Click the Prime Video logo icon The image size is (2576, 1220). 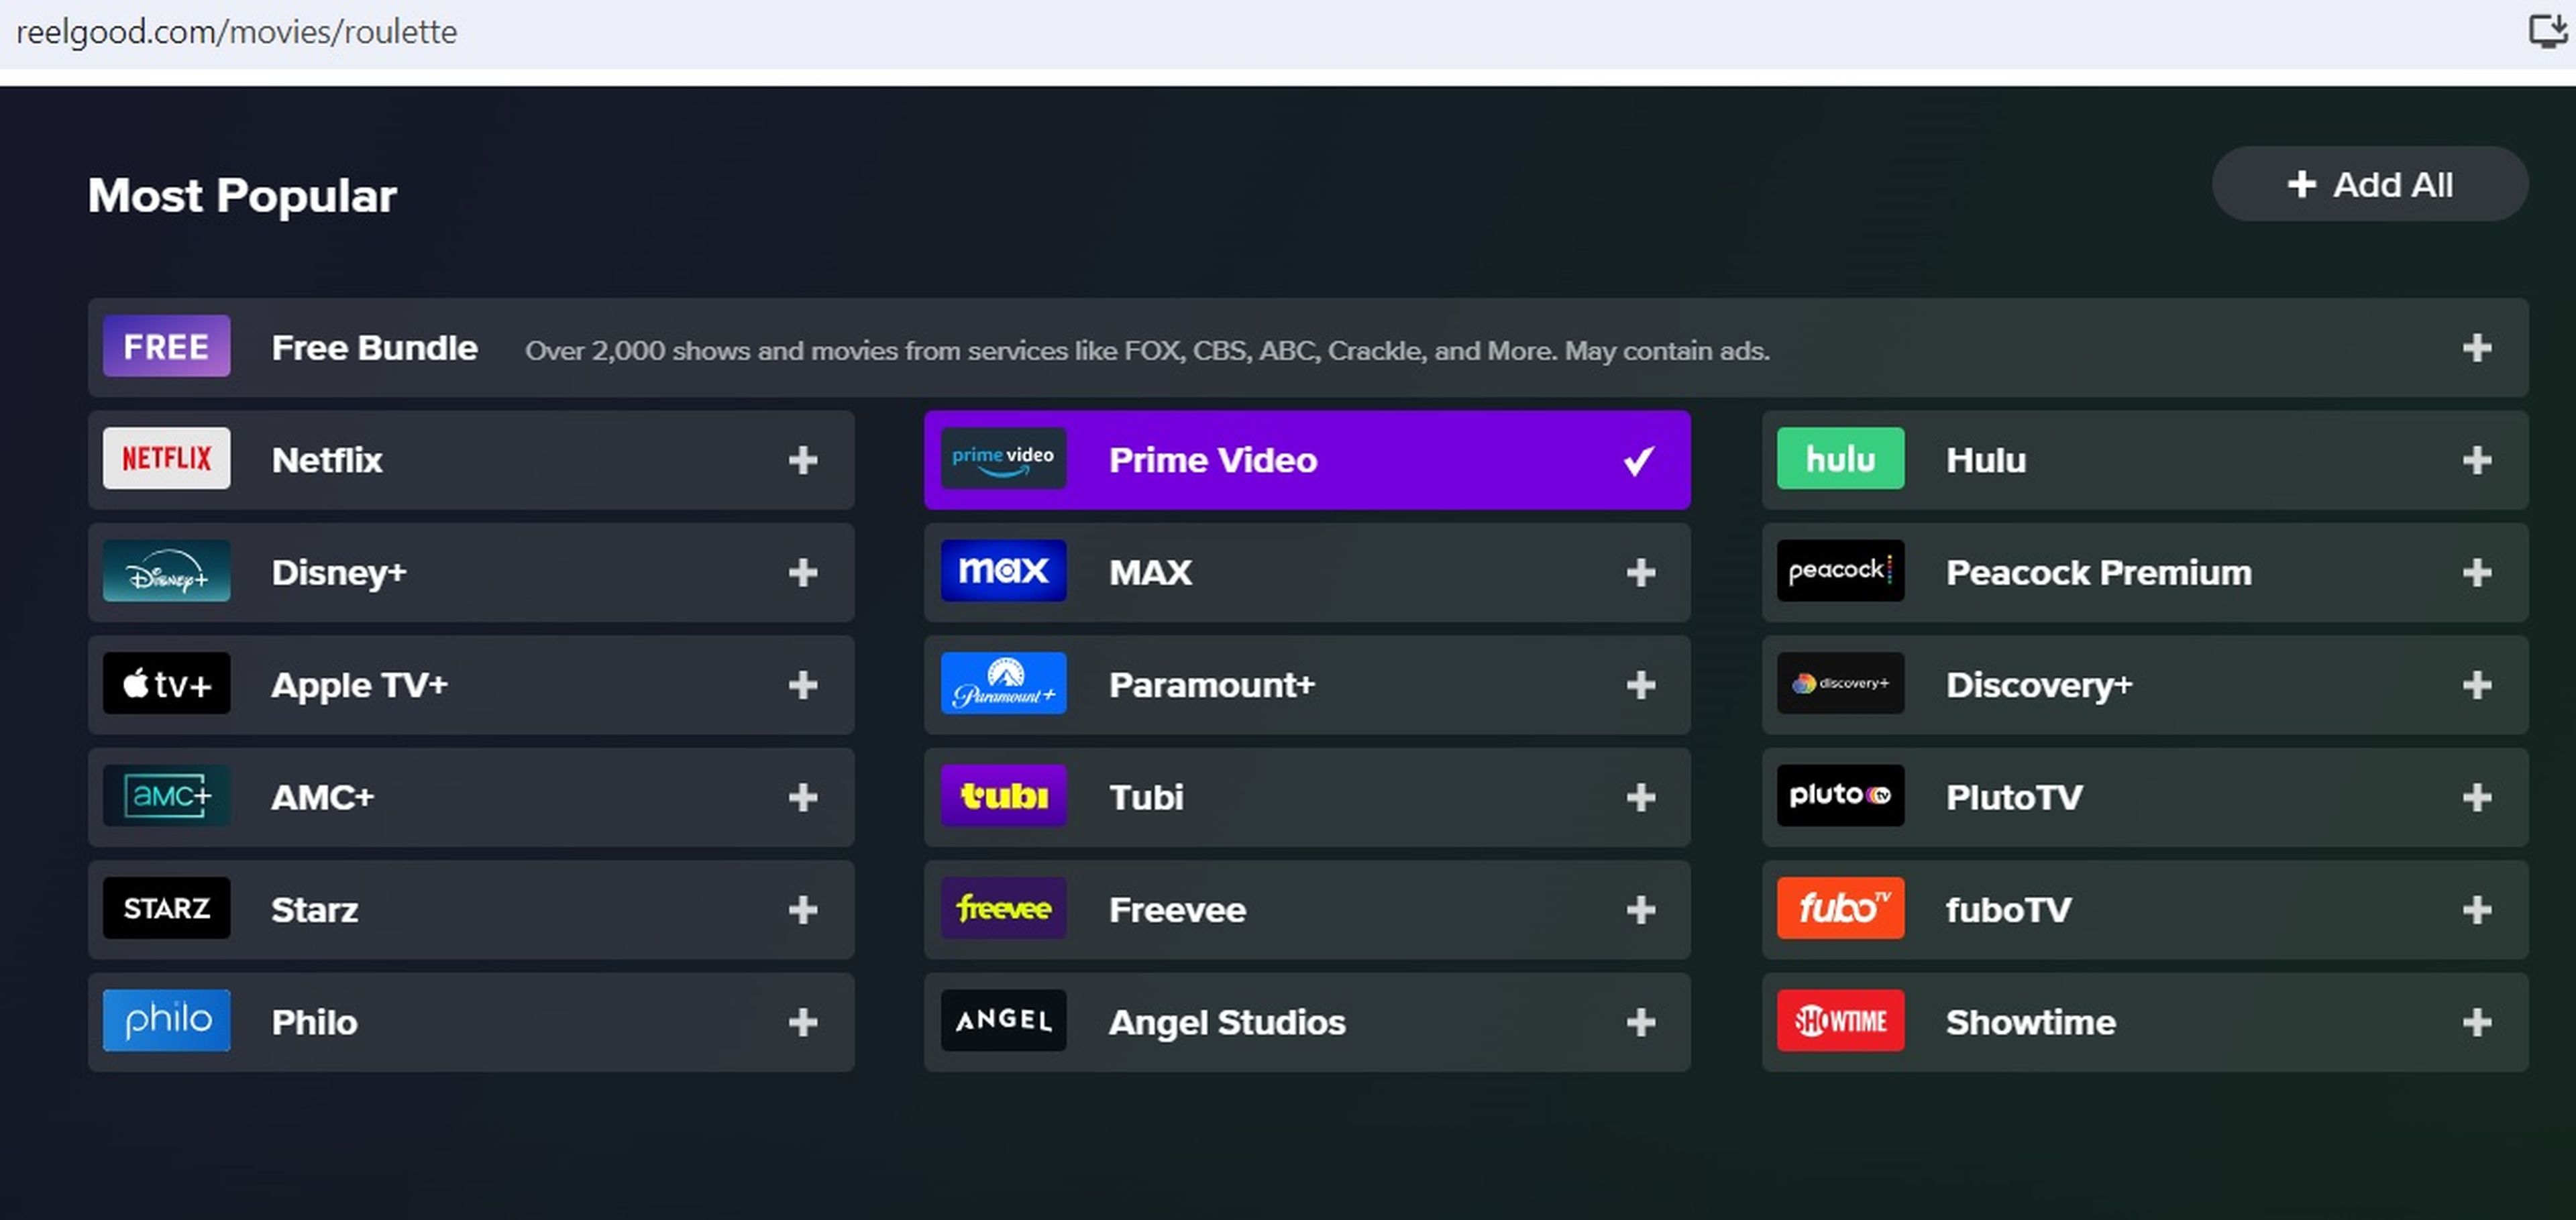point(1003,459)
